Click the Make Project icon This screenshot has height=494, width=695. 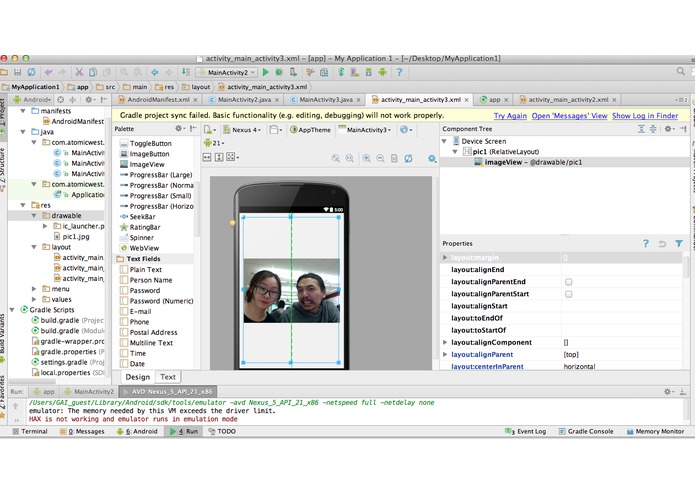coord(186,72)
